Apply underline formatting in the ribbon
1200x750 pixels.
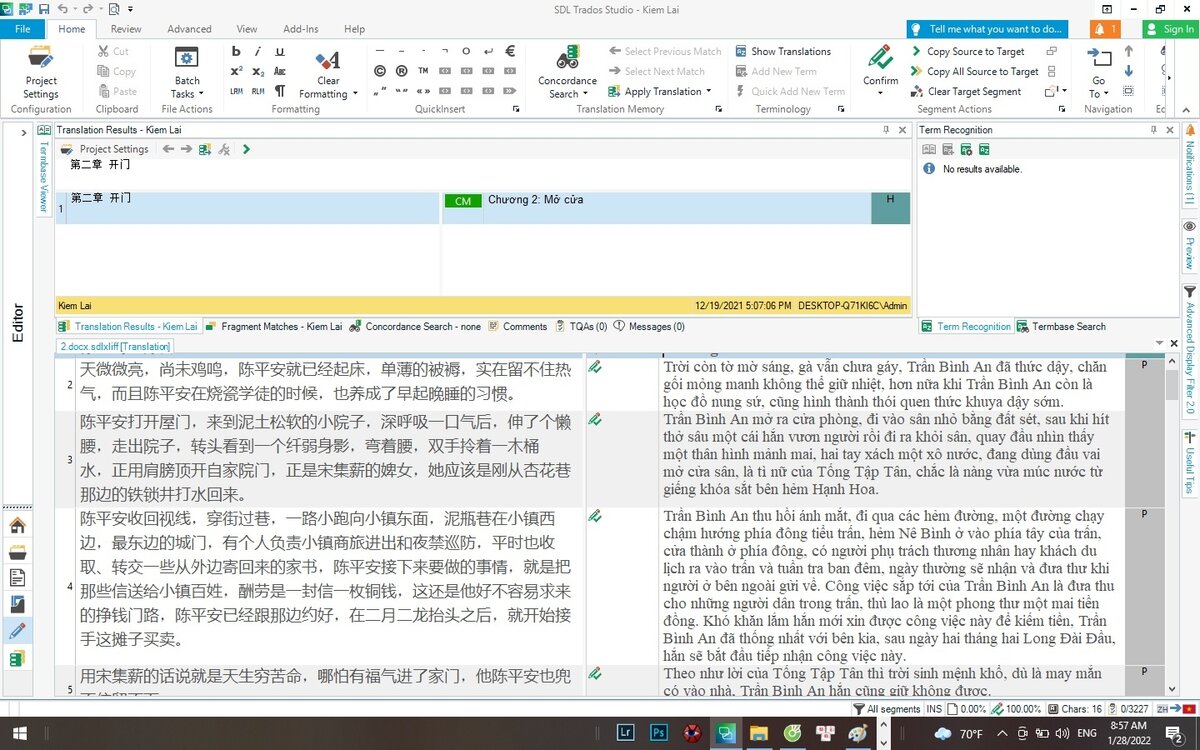coord(280,51)
